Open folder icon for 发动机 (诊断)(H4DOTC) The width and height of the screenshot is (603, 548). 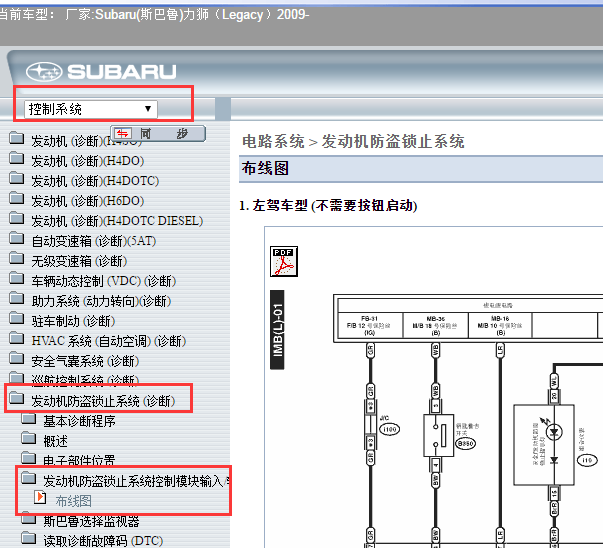[x=17, y=178]
